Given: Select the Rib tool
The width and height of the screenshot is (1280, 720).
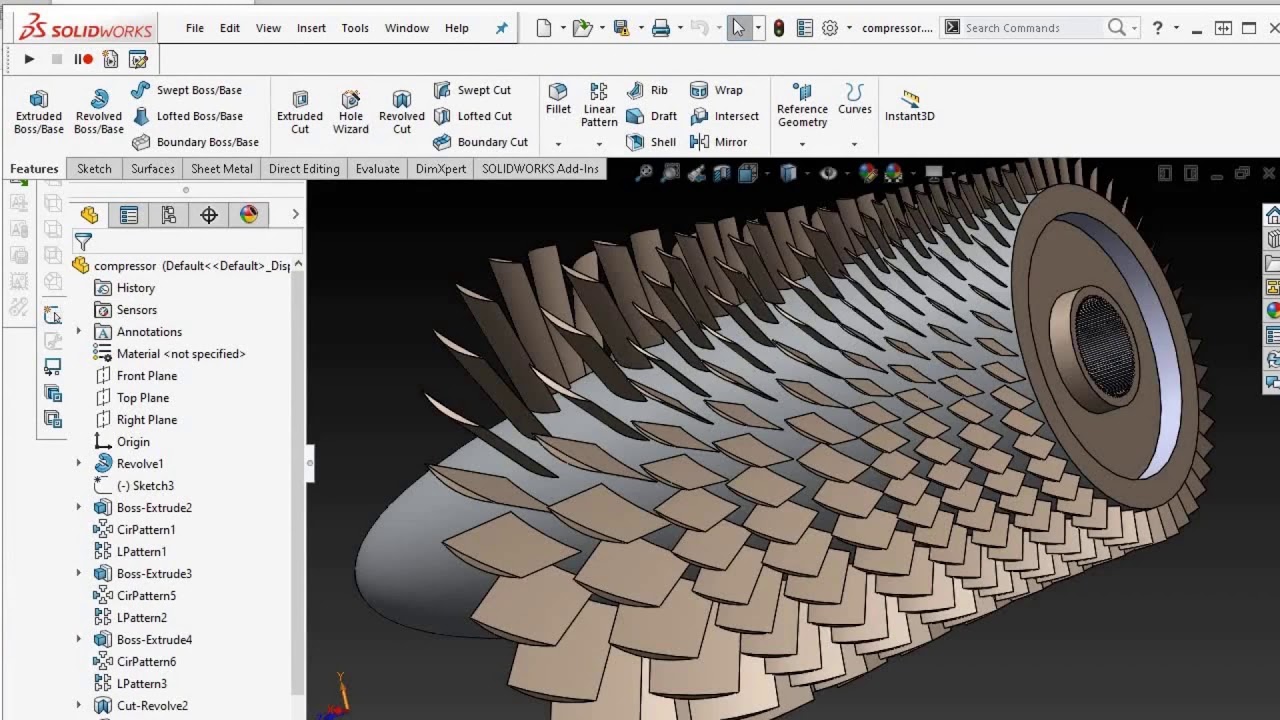Looking at the screenshot, I should click(x=647, y=90).
